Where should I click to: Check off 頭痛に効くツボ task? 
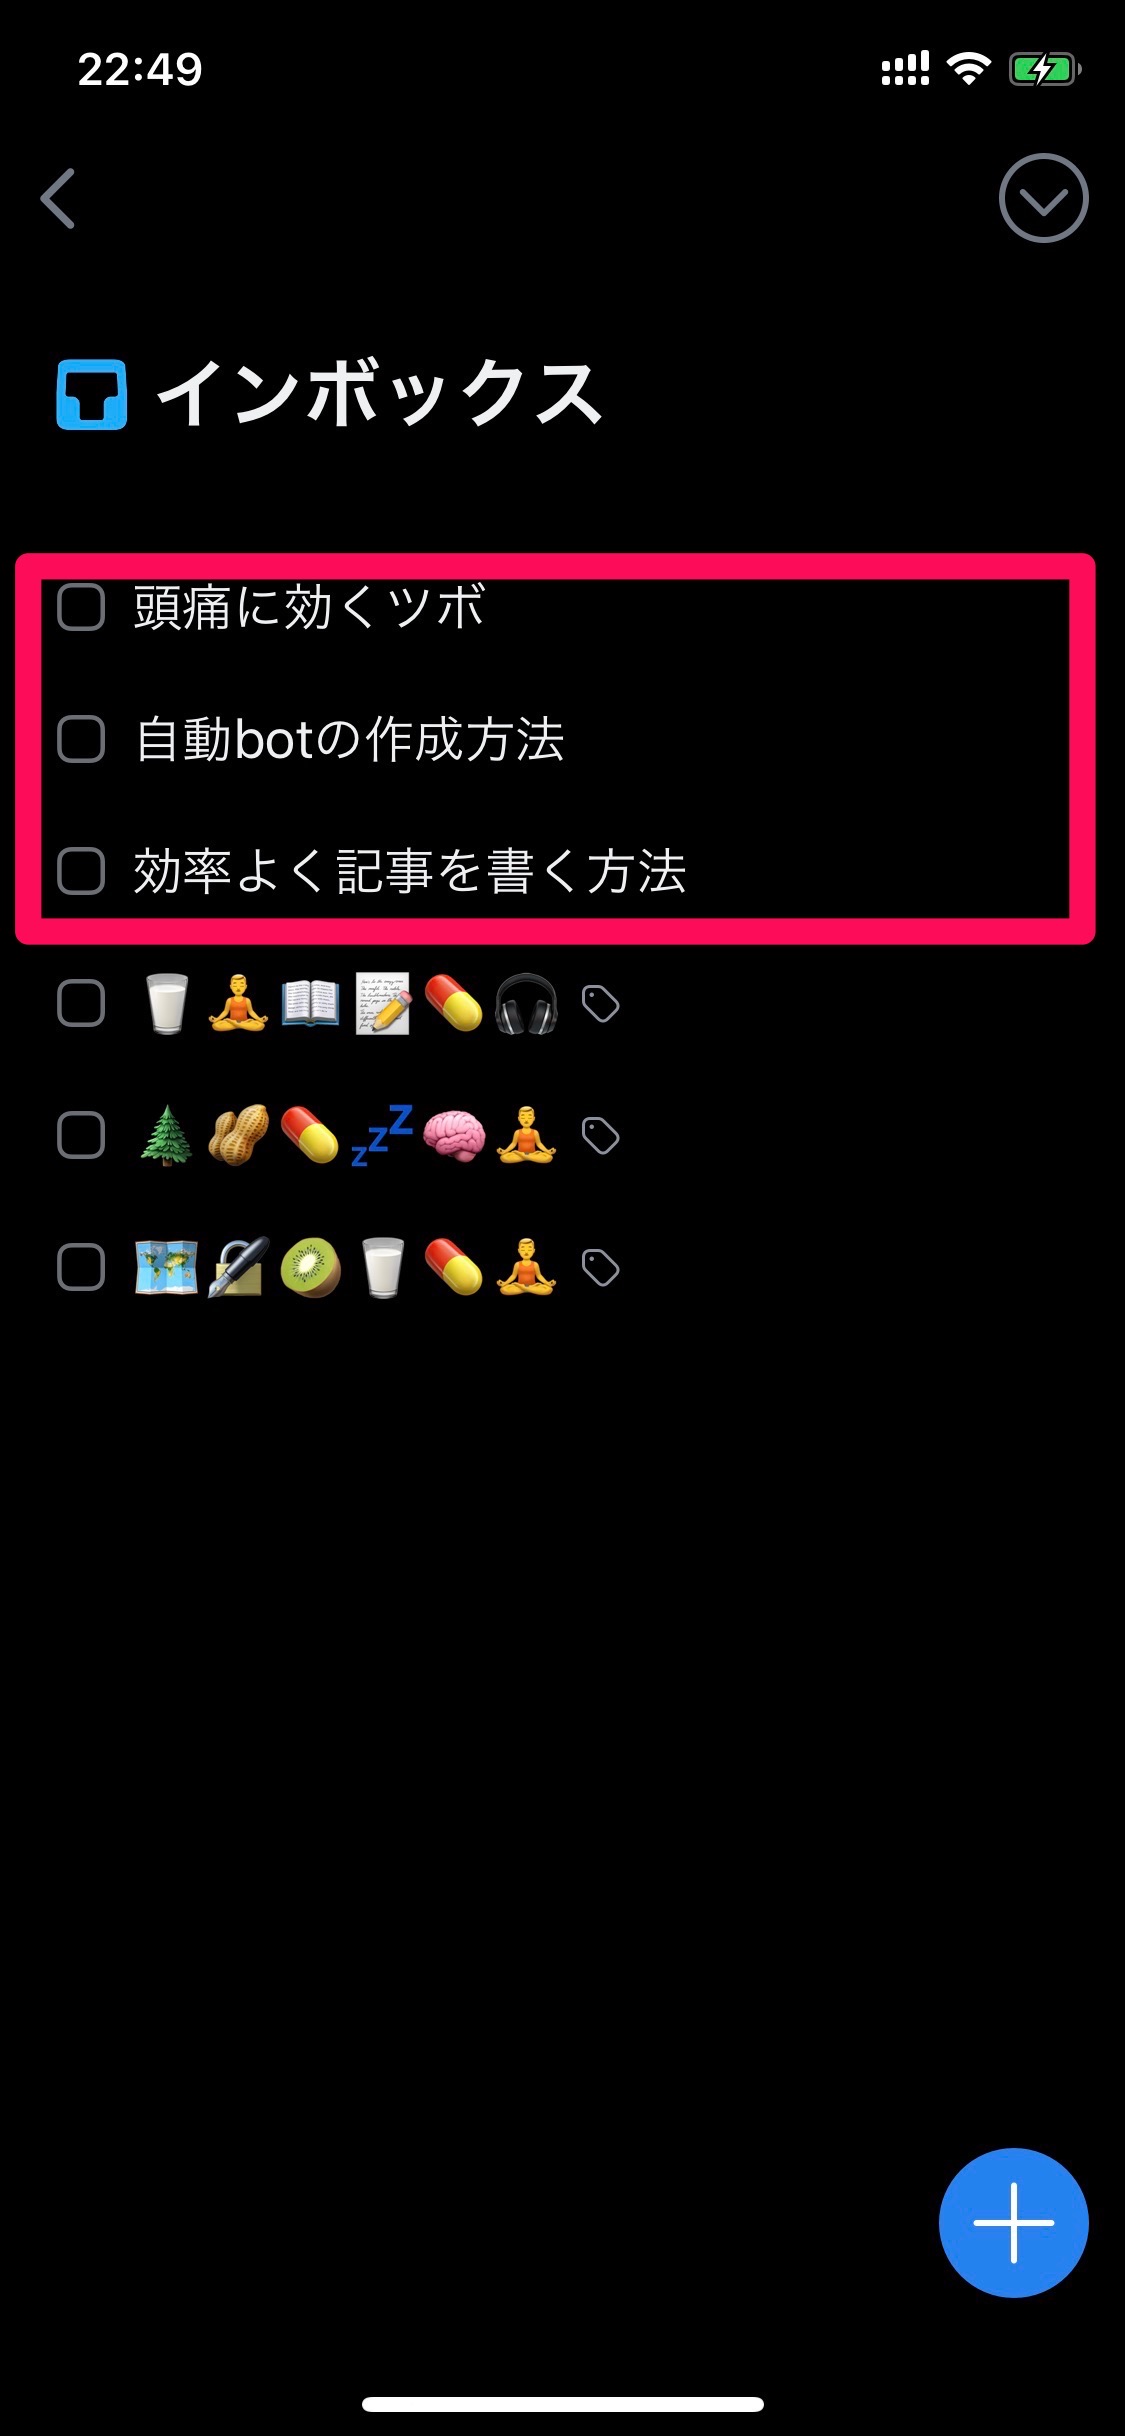[81, 607]
